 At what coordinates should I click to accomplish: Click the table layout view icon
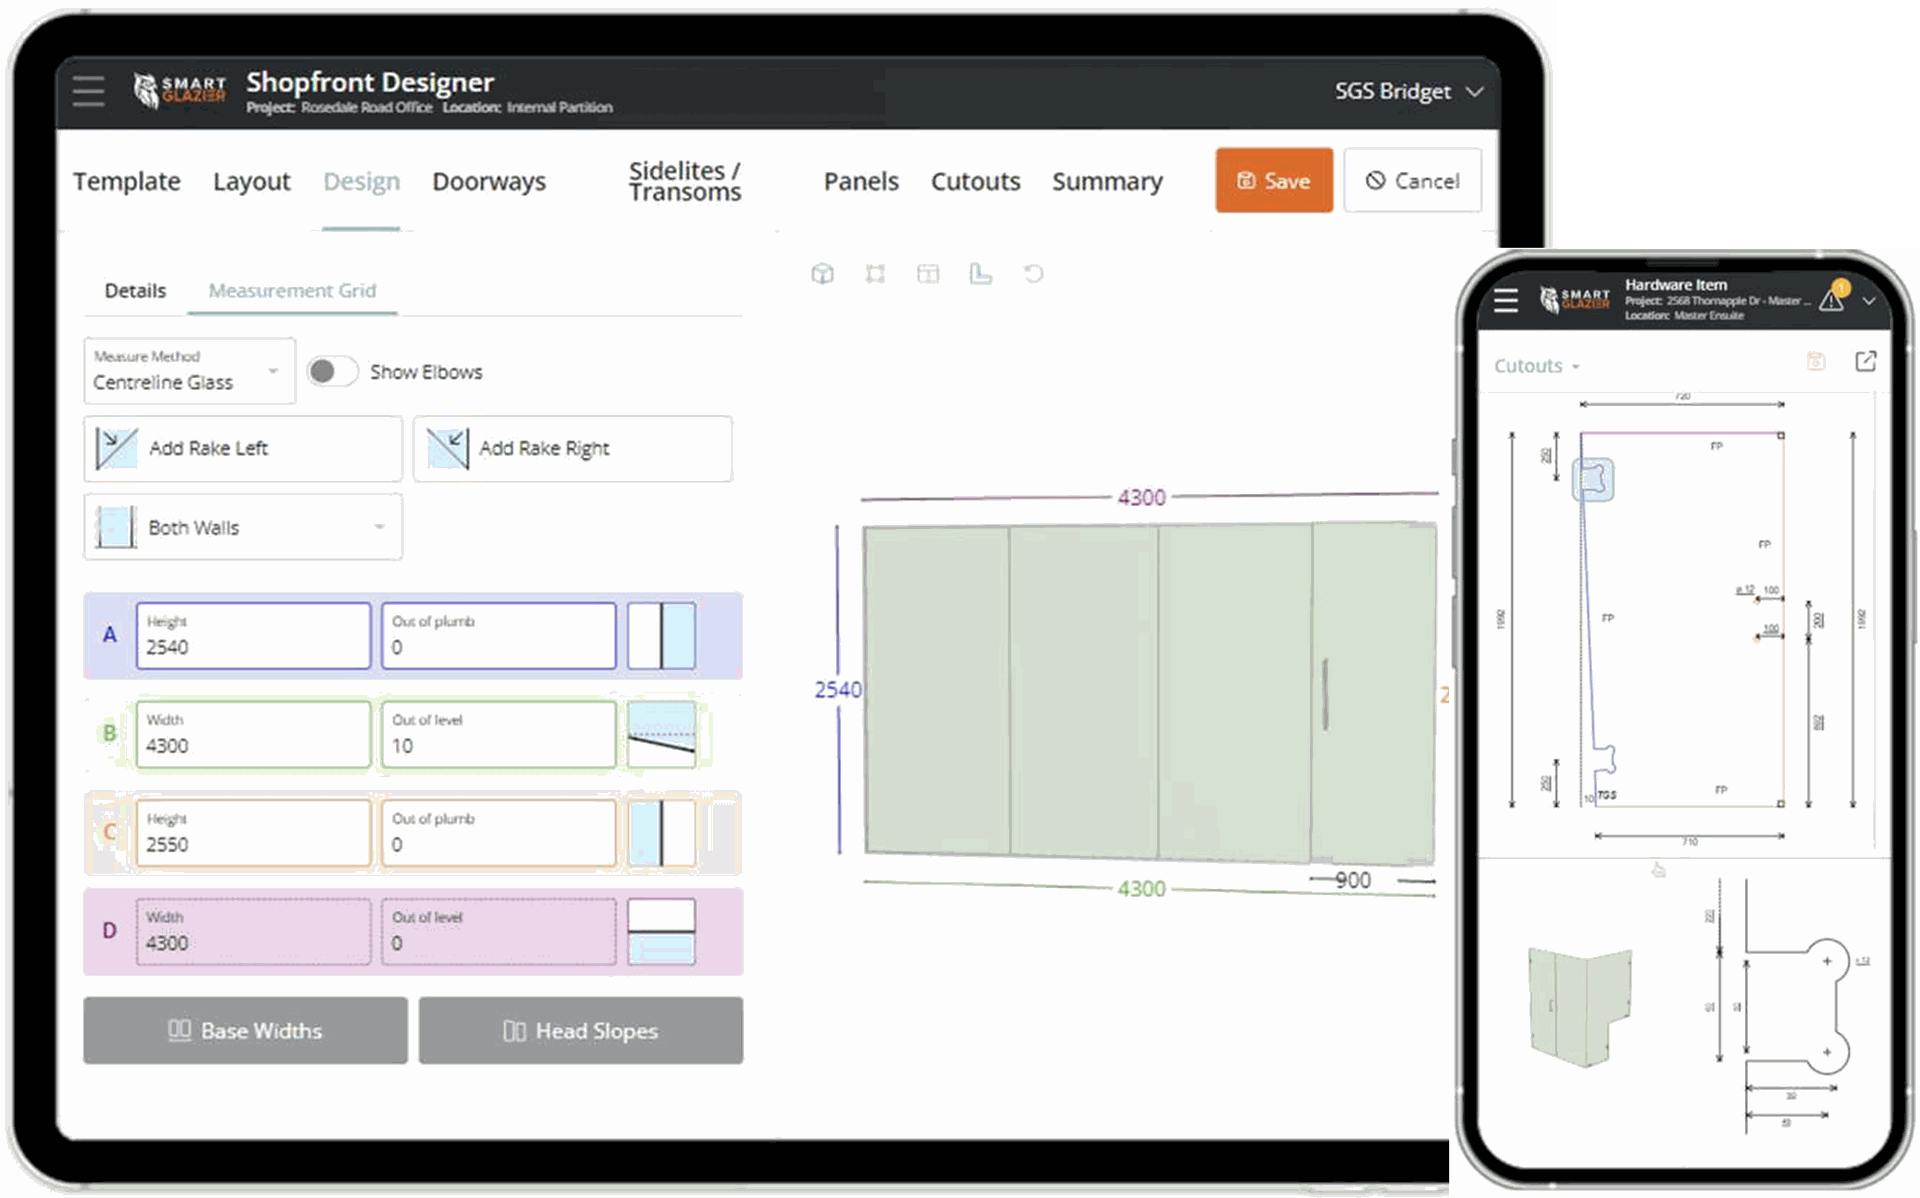click(x=928, y=274)
